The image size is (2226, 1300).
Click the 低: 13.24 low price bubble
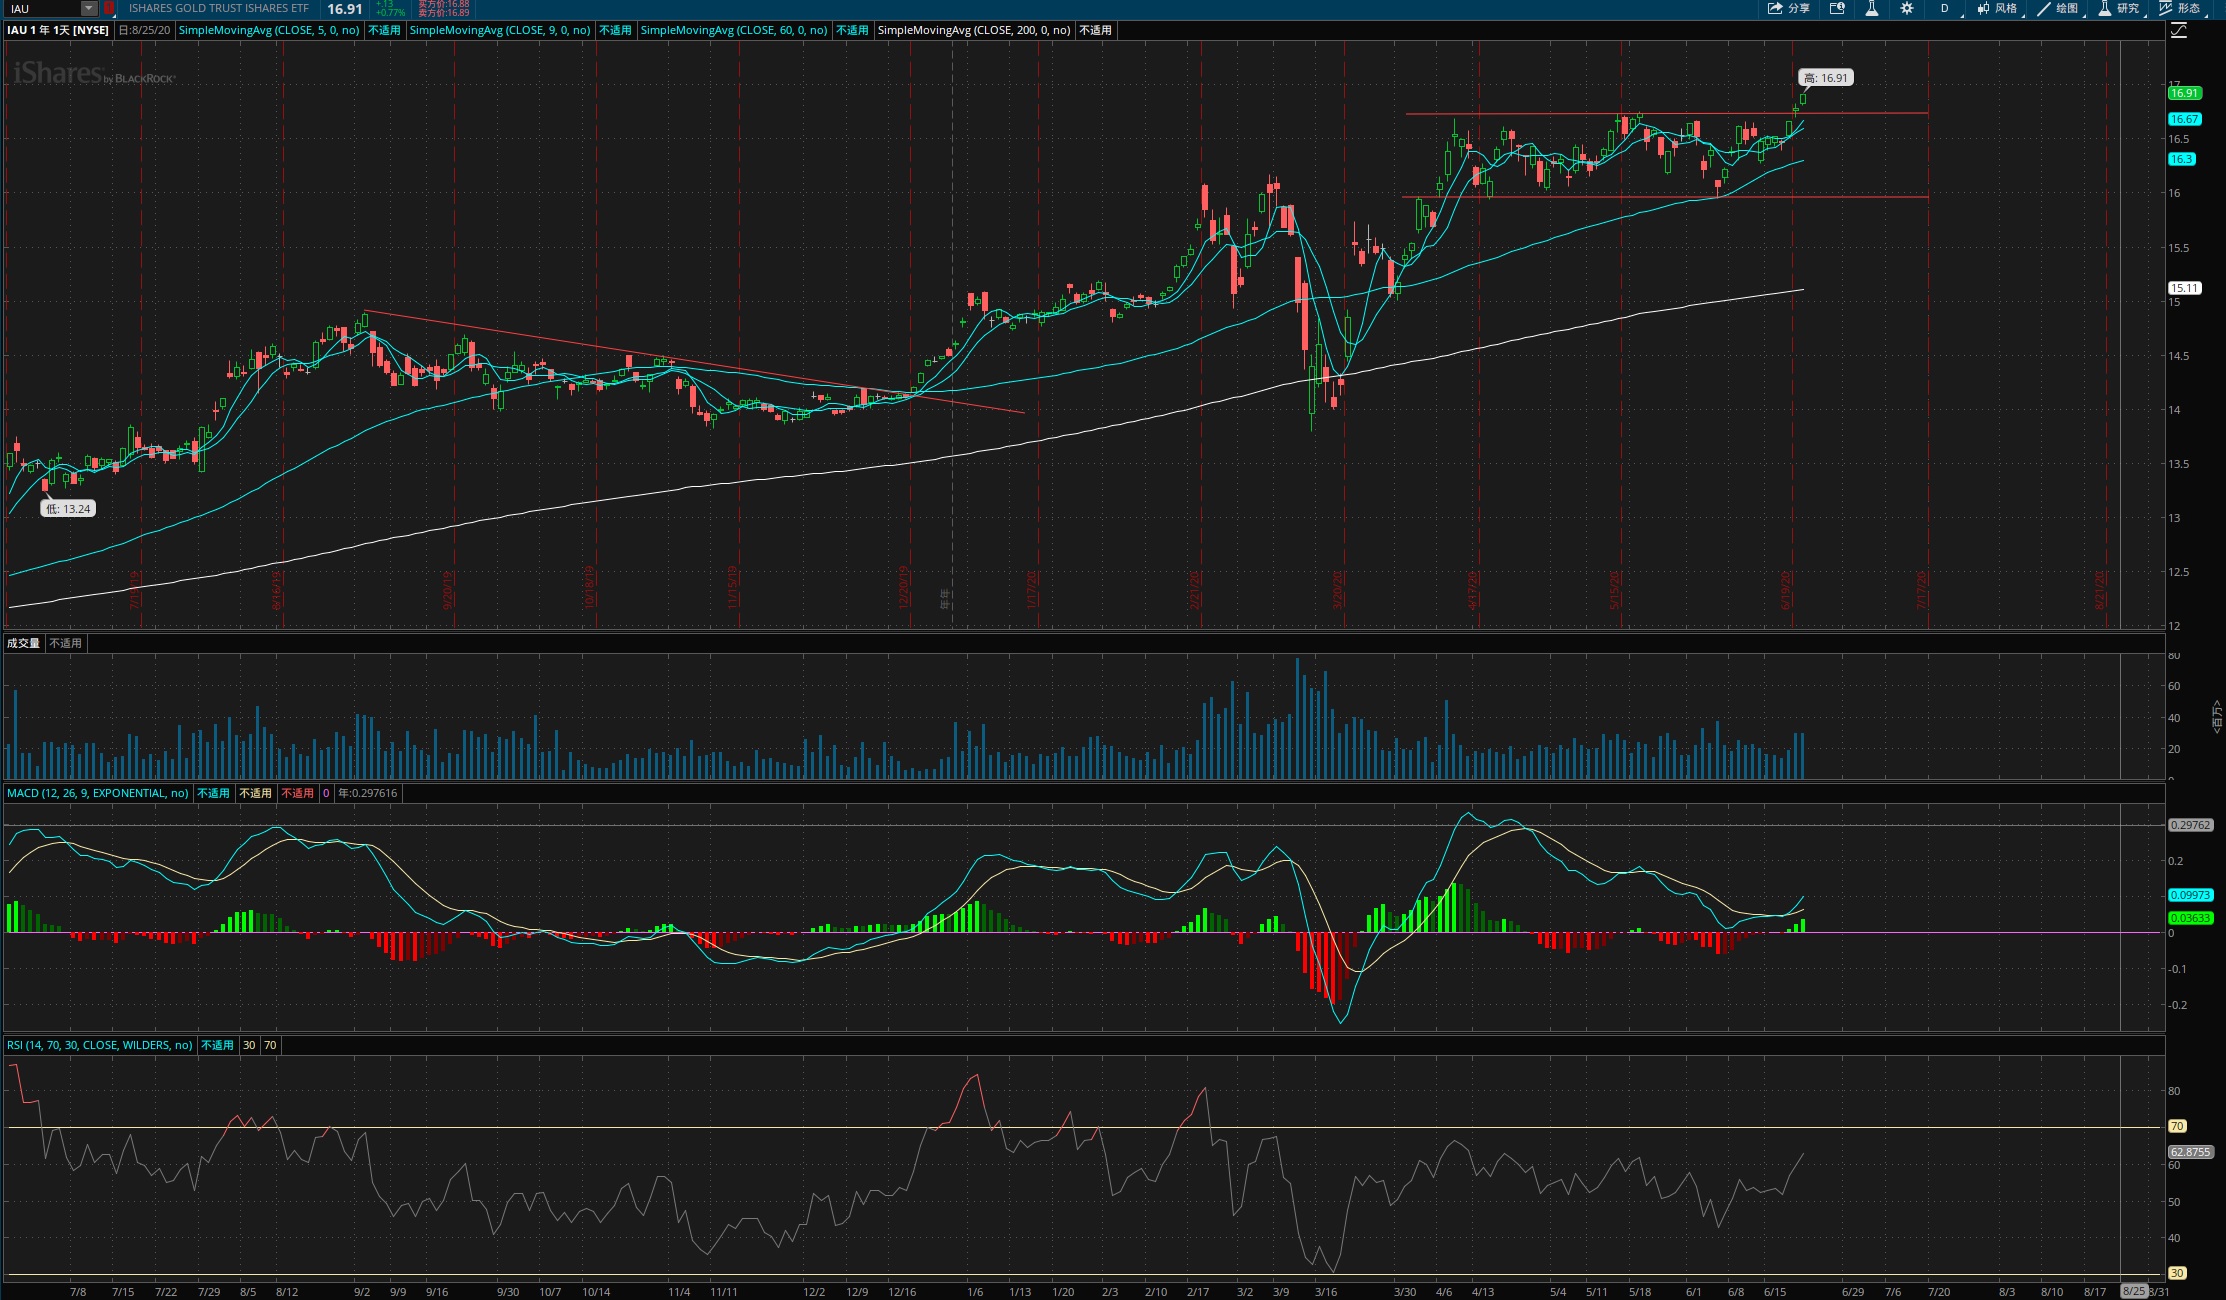(x=68, y=509)
